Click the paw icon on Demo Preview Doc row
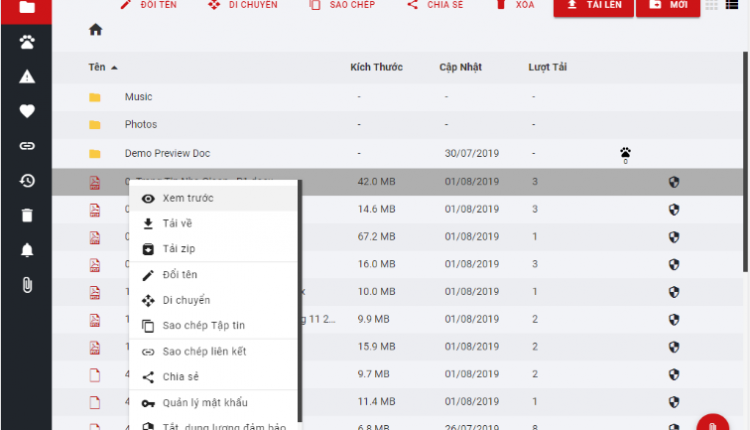This screenshot has width=750, height=430. tap(625, 154)
